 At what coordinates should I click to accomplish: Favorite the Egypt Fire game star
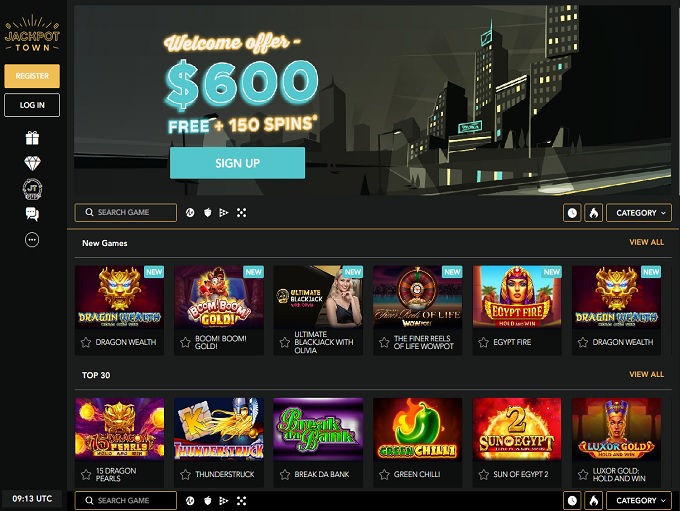click(x=483, y=342)
